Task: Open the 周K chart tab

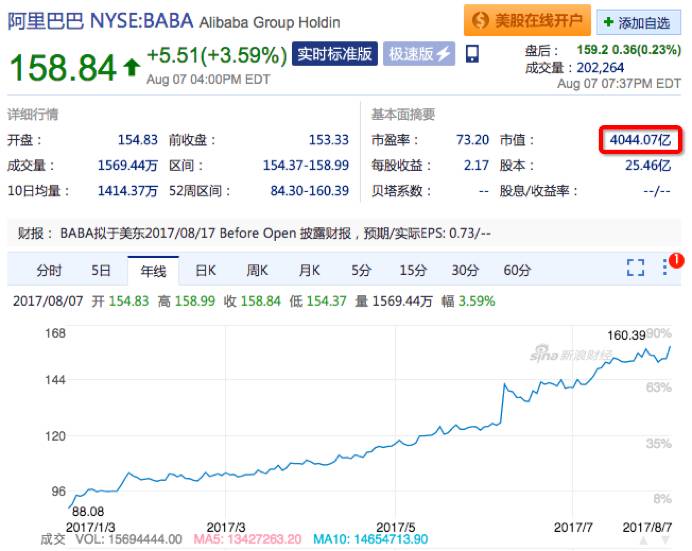Action: click(x=257, y=270)
